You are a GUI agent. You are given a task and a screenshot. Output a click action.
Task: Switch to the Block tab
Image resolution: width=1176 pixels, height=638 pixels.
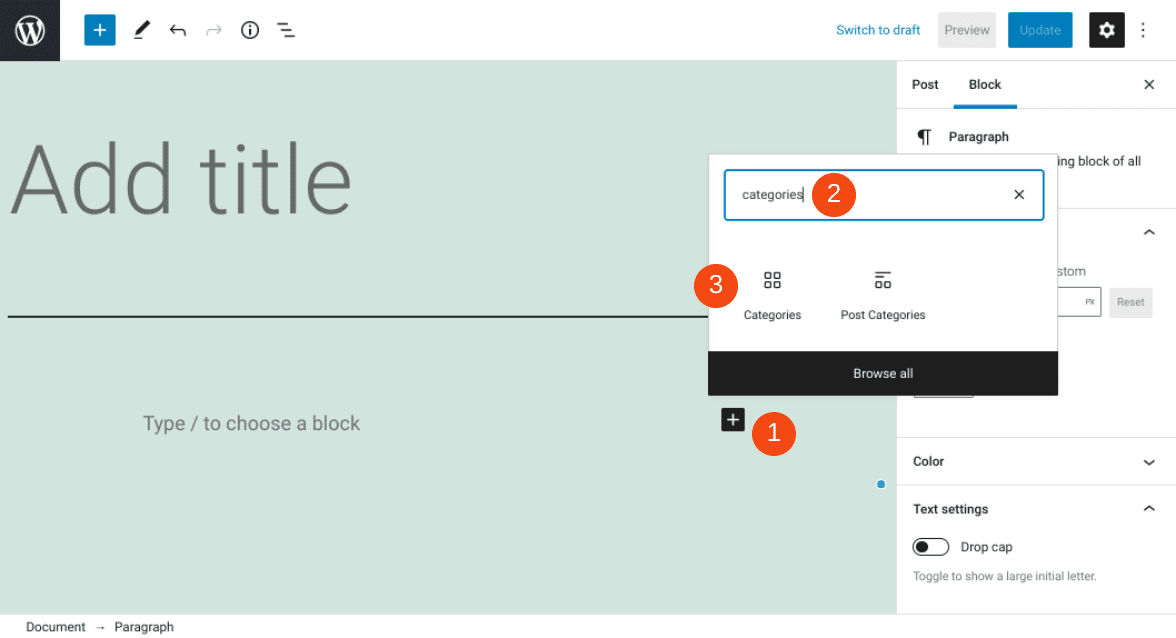point(984,85)
